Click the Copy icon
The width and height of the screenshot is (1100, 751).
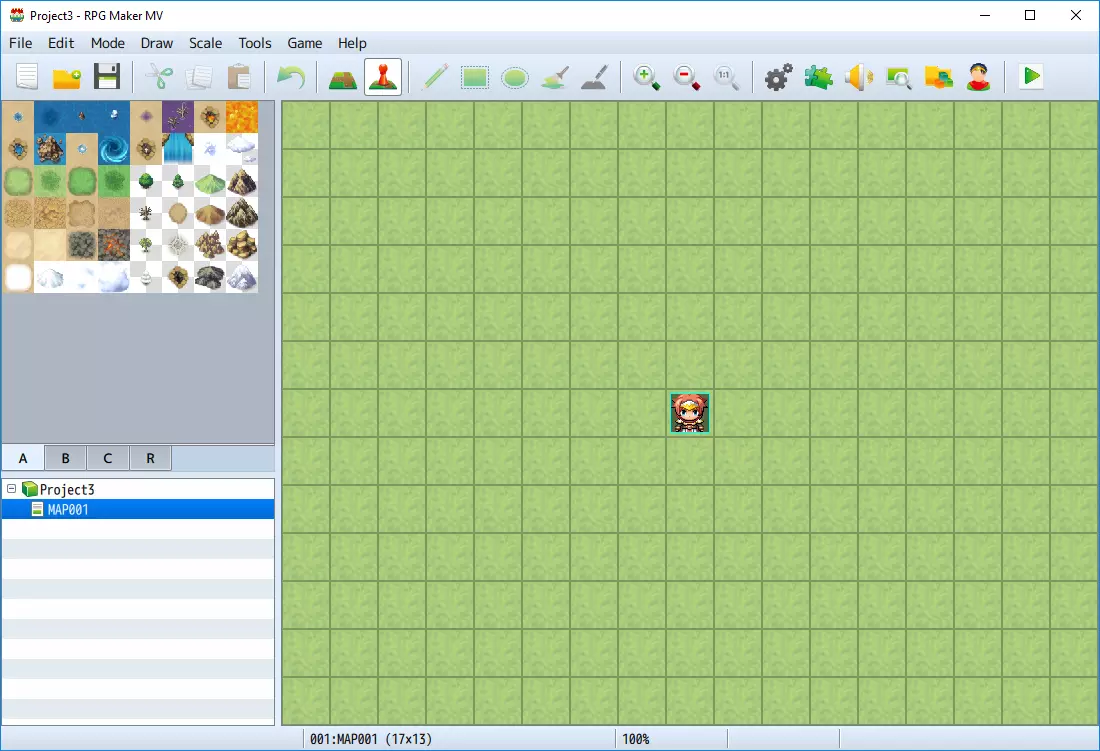199,76
